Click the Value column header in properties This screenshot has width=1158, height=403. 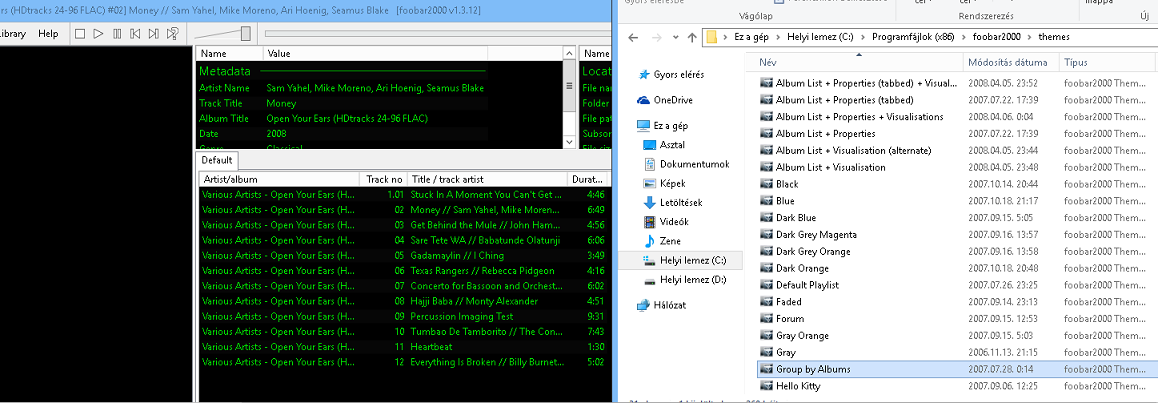coord(375,54)
